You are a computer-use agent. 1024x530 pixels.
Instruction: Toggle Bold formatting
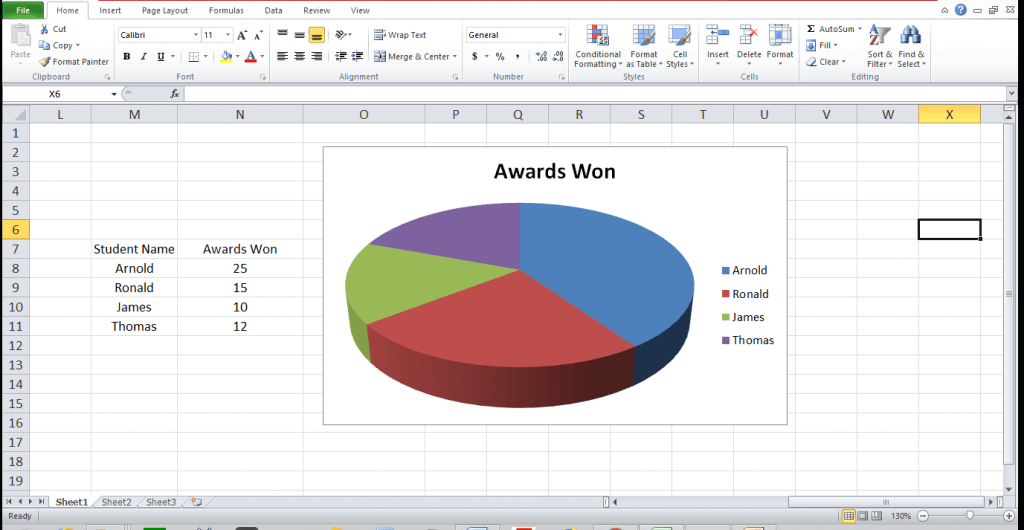point(127,57)
